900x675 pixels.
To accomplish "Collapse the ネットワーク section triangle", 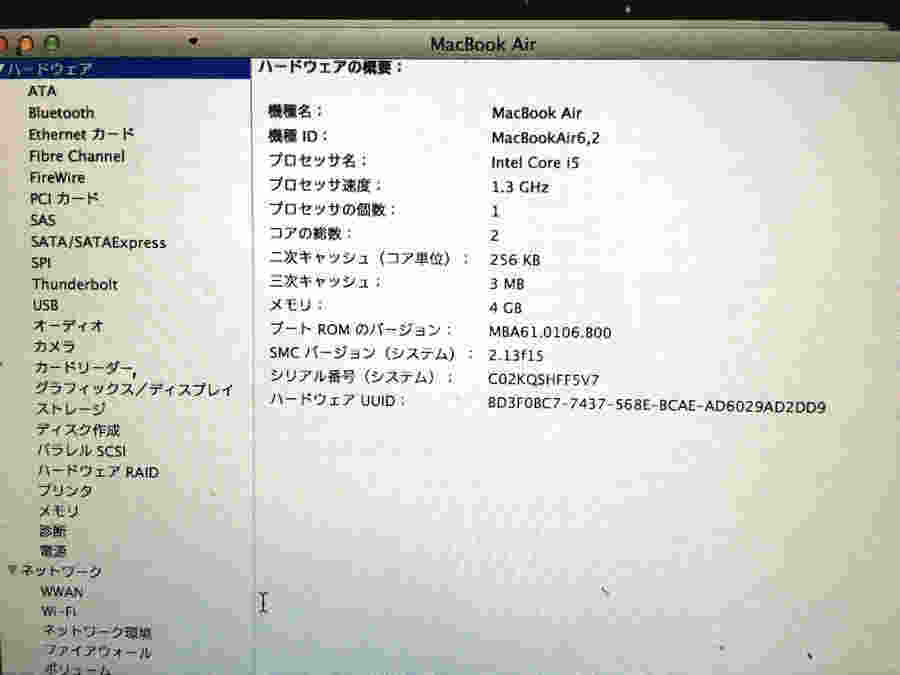I will point(13,570).
